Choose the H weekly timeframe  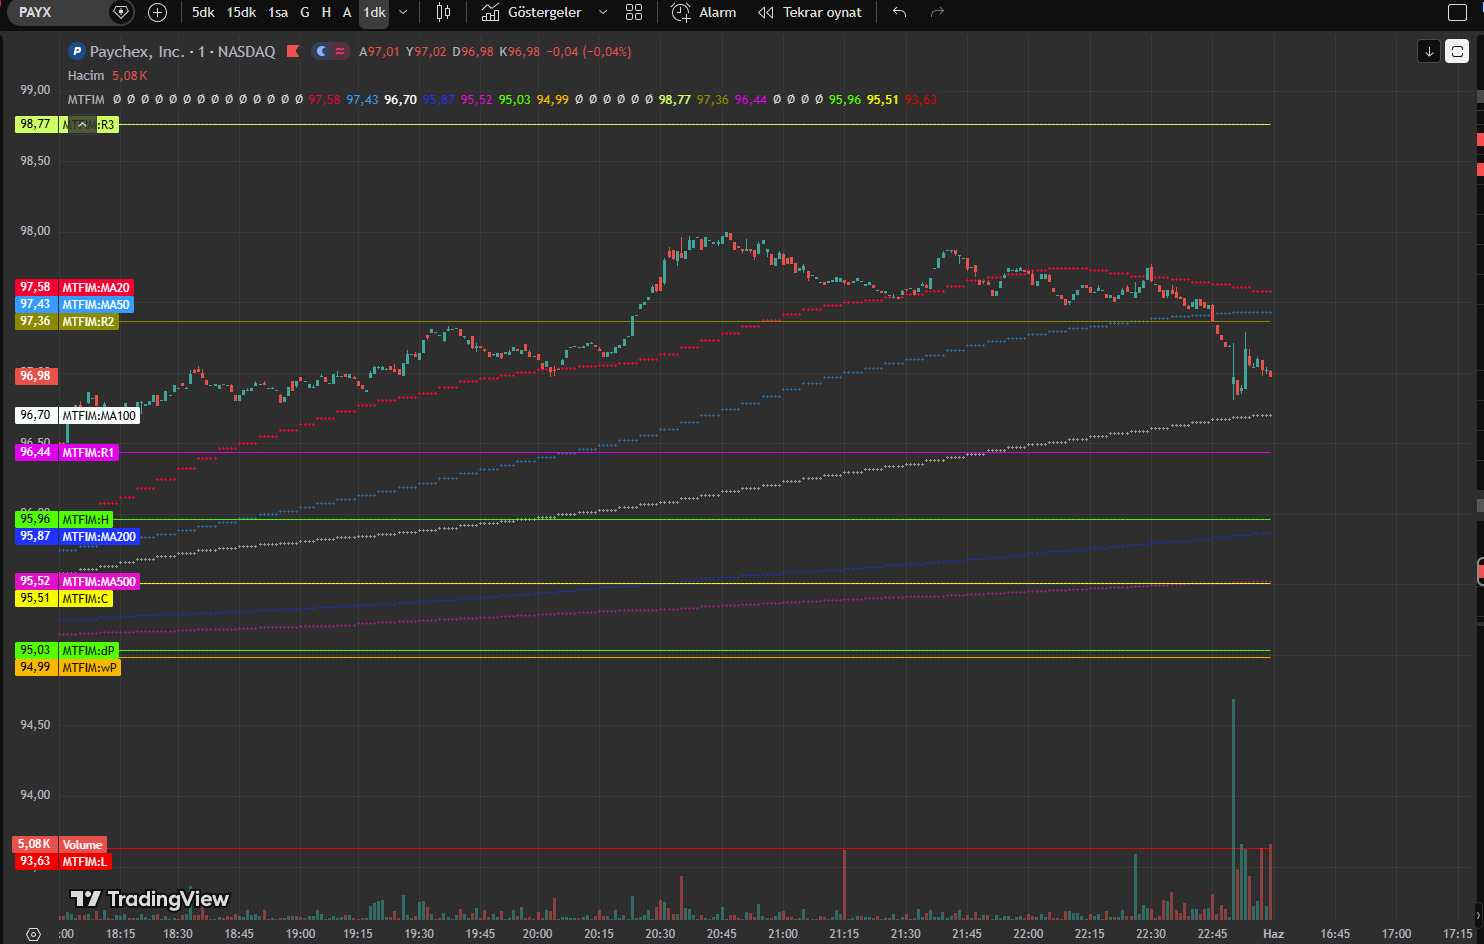tap(326, 13)
